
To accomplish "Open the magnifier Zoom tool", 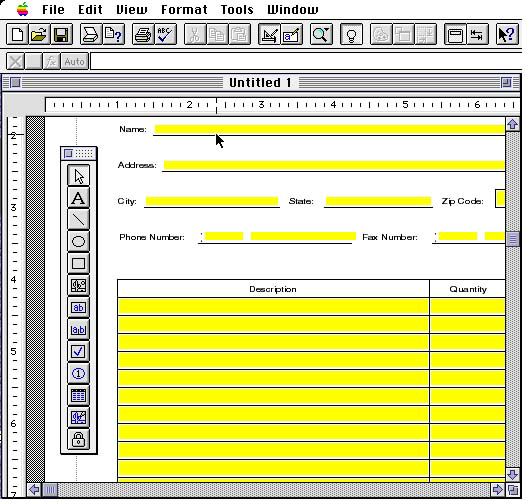I will point(321,34).
